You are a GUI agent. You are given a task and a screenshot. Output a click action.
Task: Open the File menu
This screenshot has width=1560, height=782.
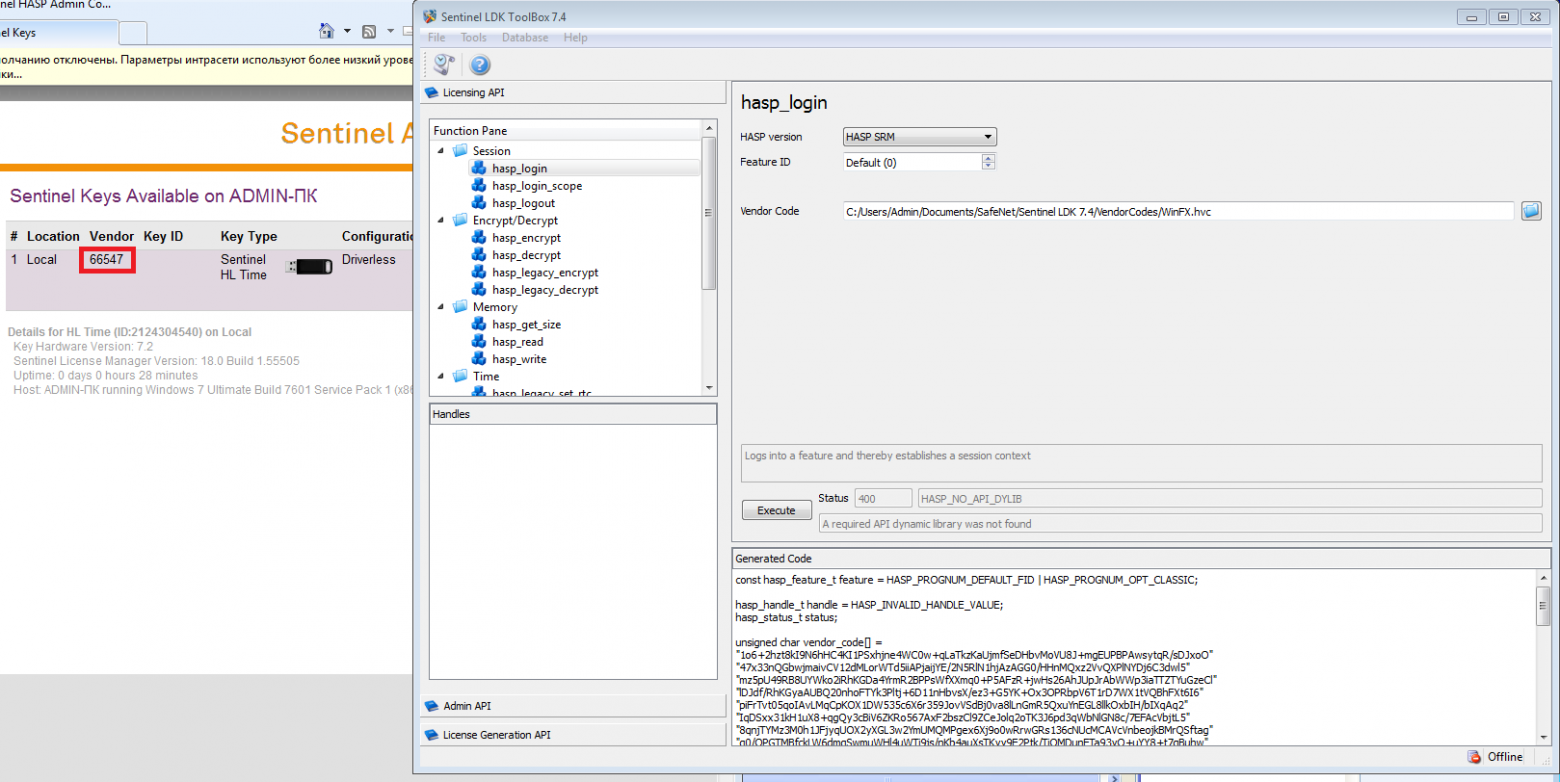pos(436,38)
